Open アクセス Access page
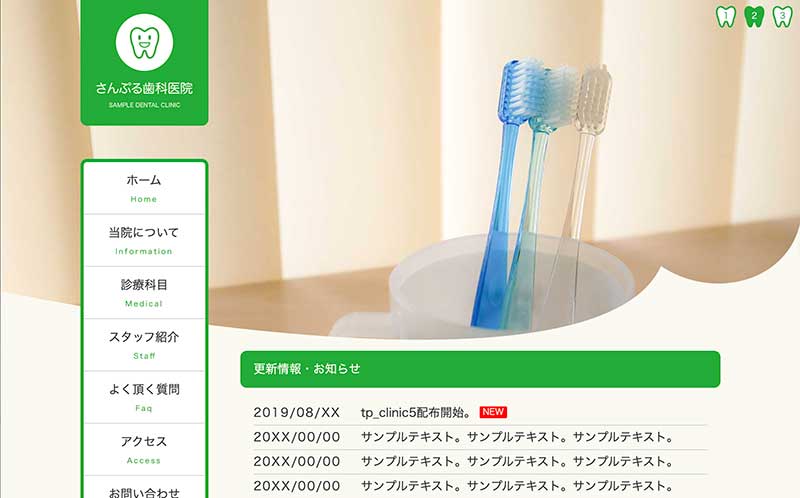 [x=144, y=450]
